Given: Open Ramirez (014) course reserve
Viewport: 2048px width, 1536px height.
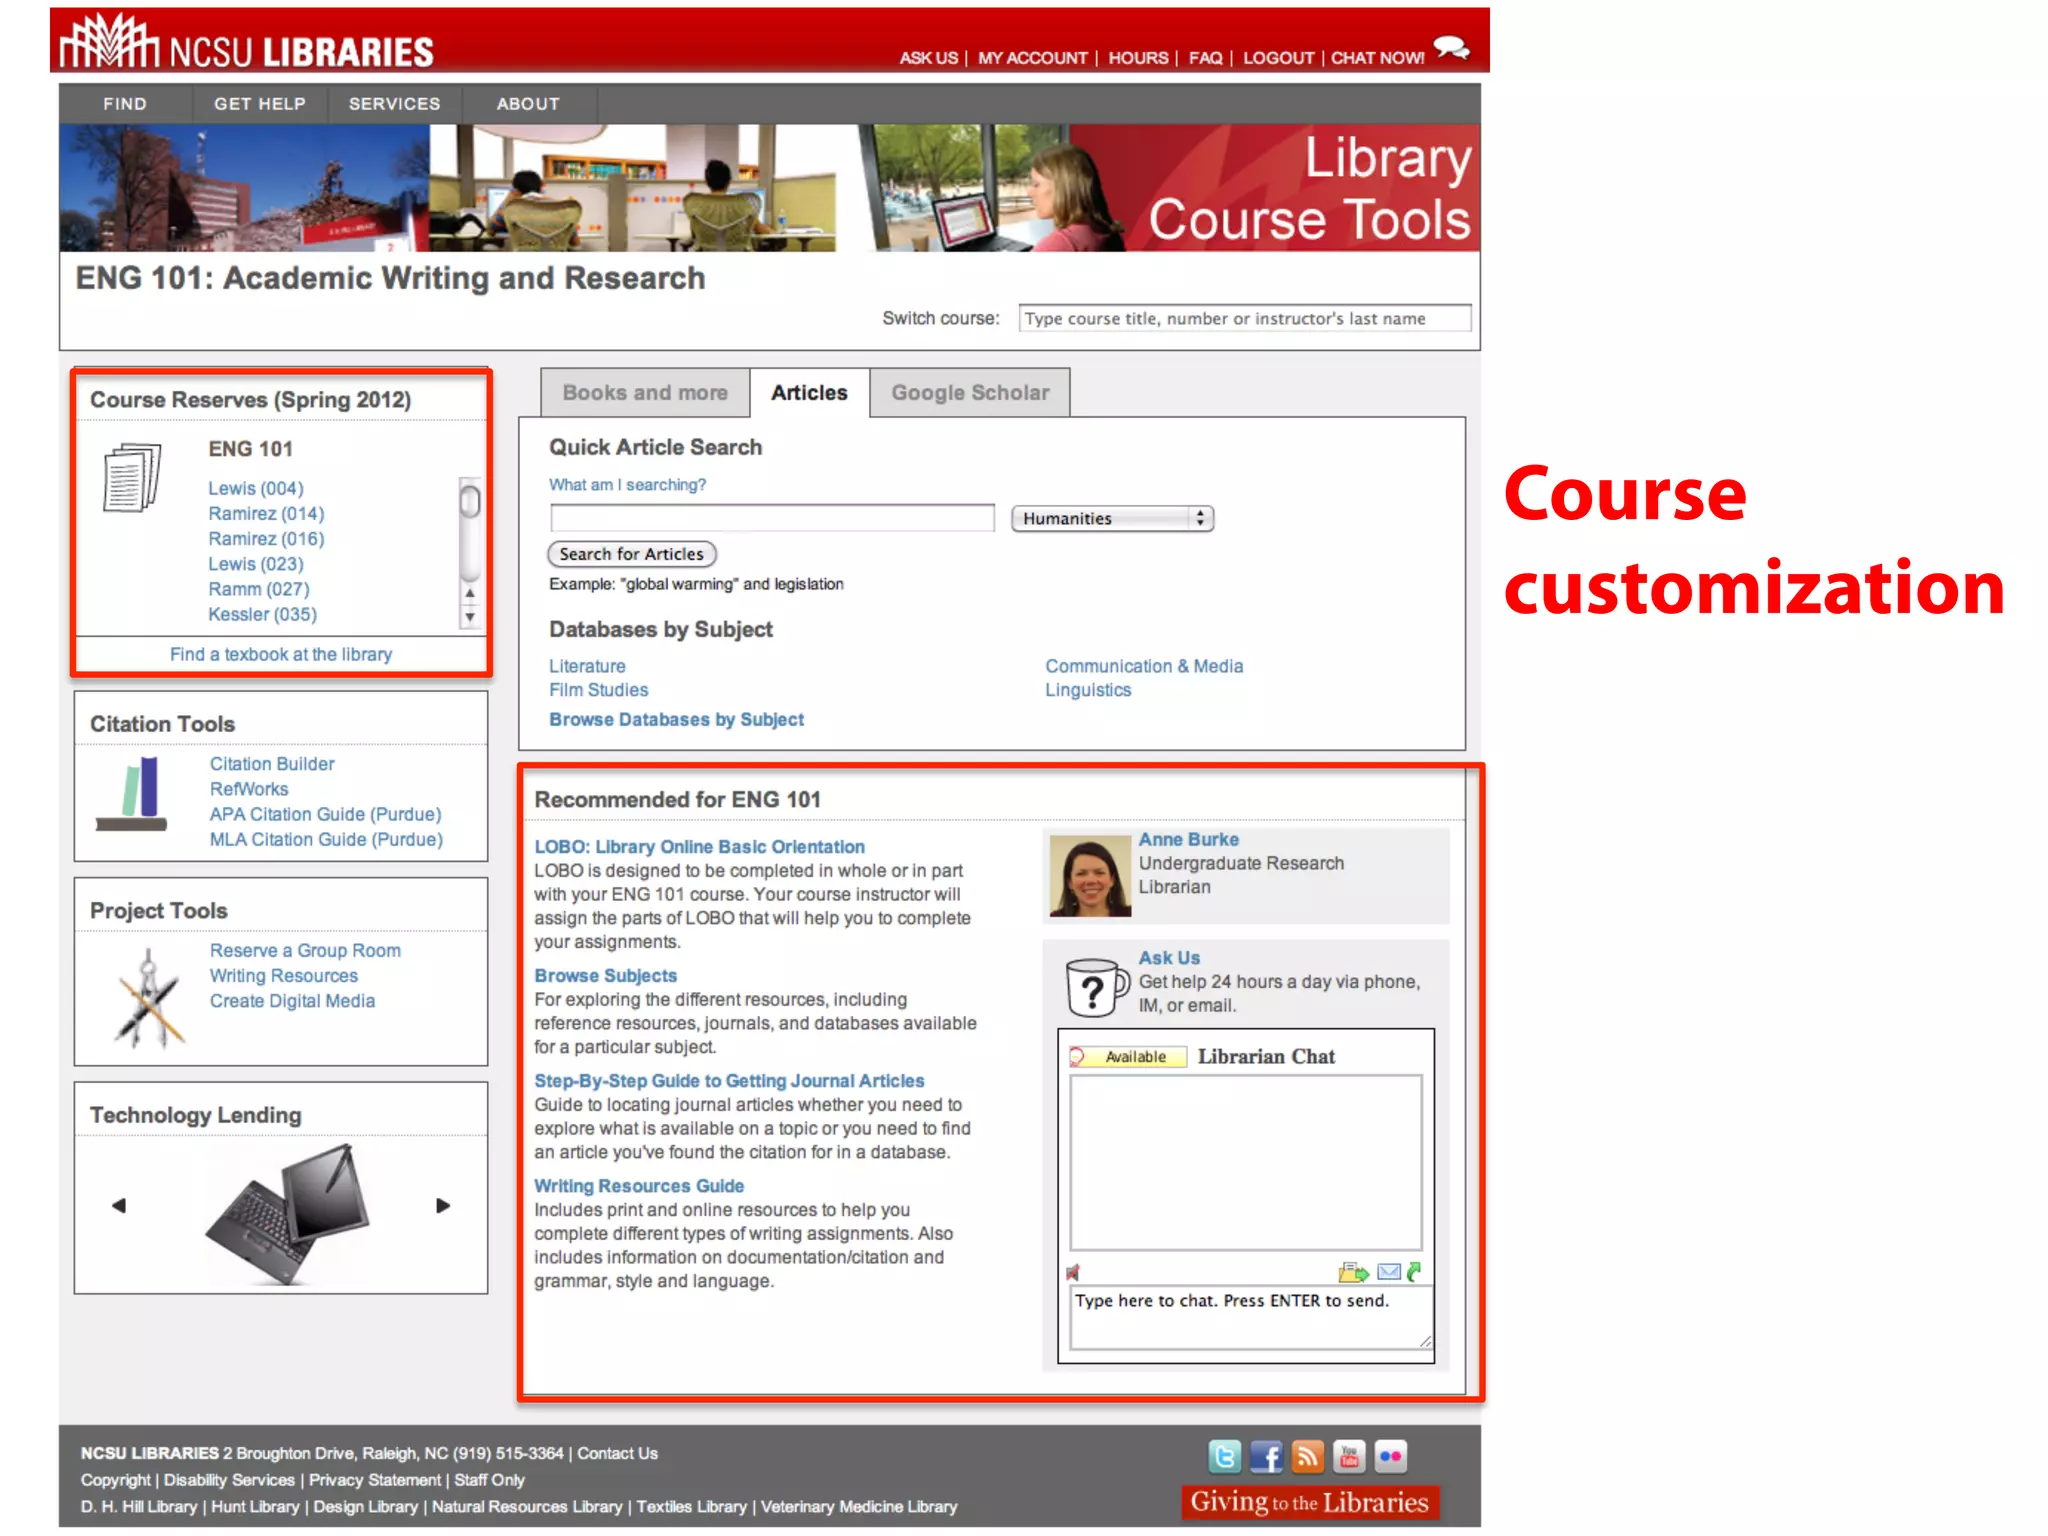Looking at the screenshot, I should 266,513.
